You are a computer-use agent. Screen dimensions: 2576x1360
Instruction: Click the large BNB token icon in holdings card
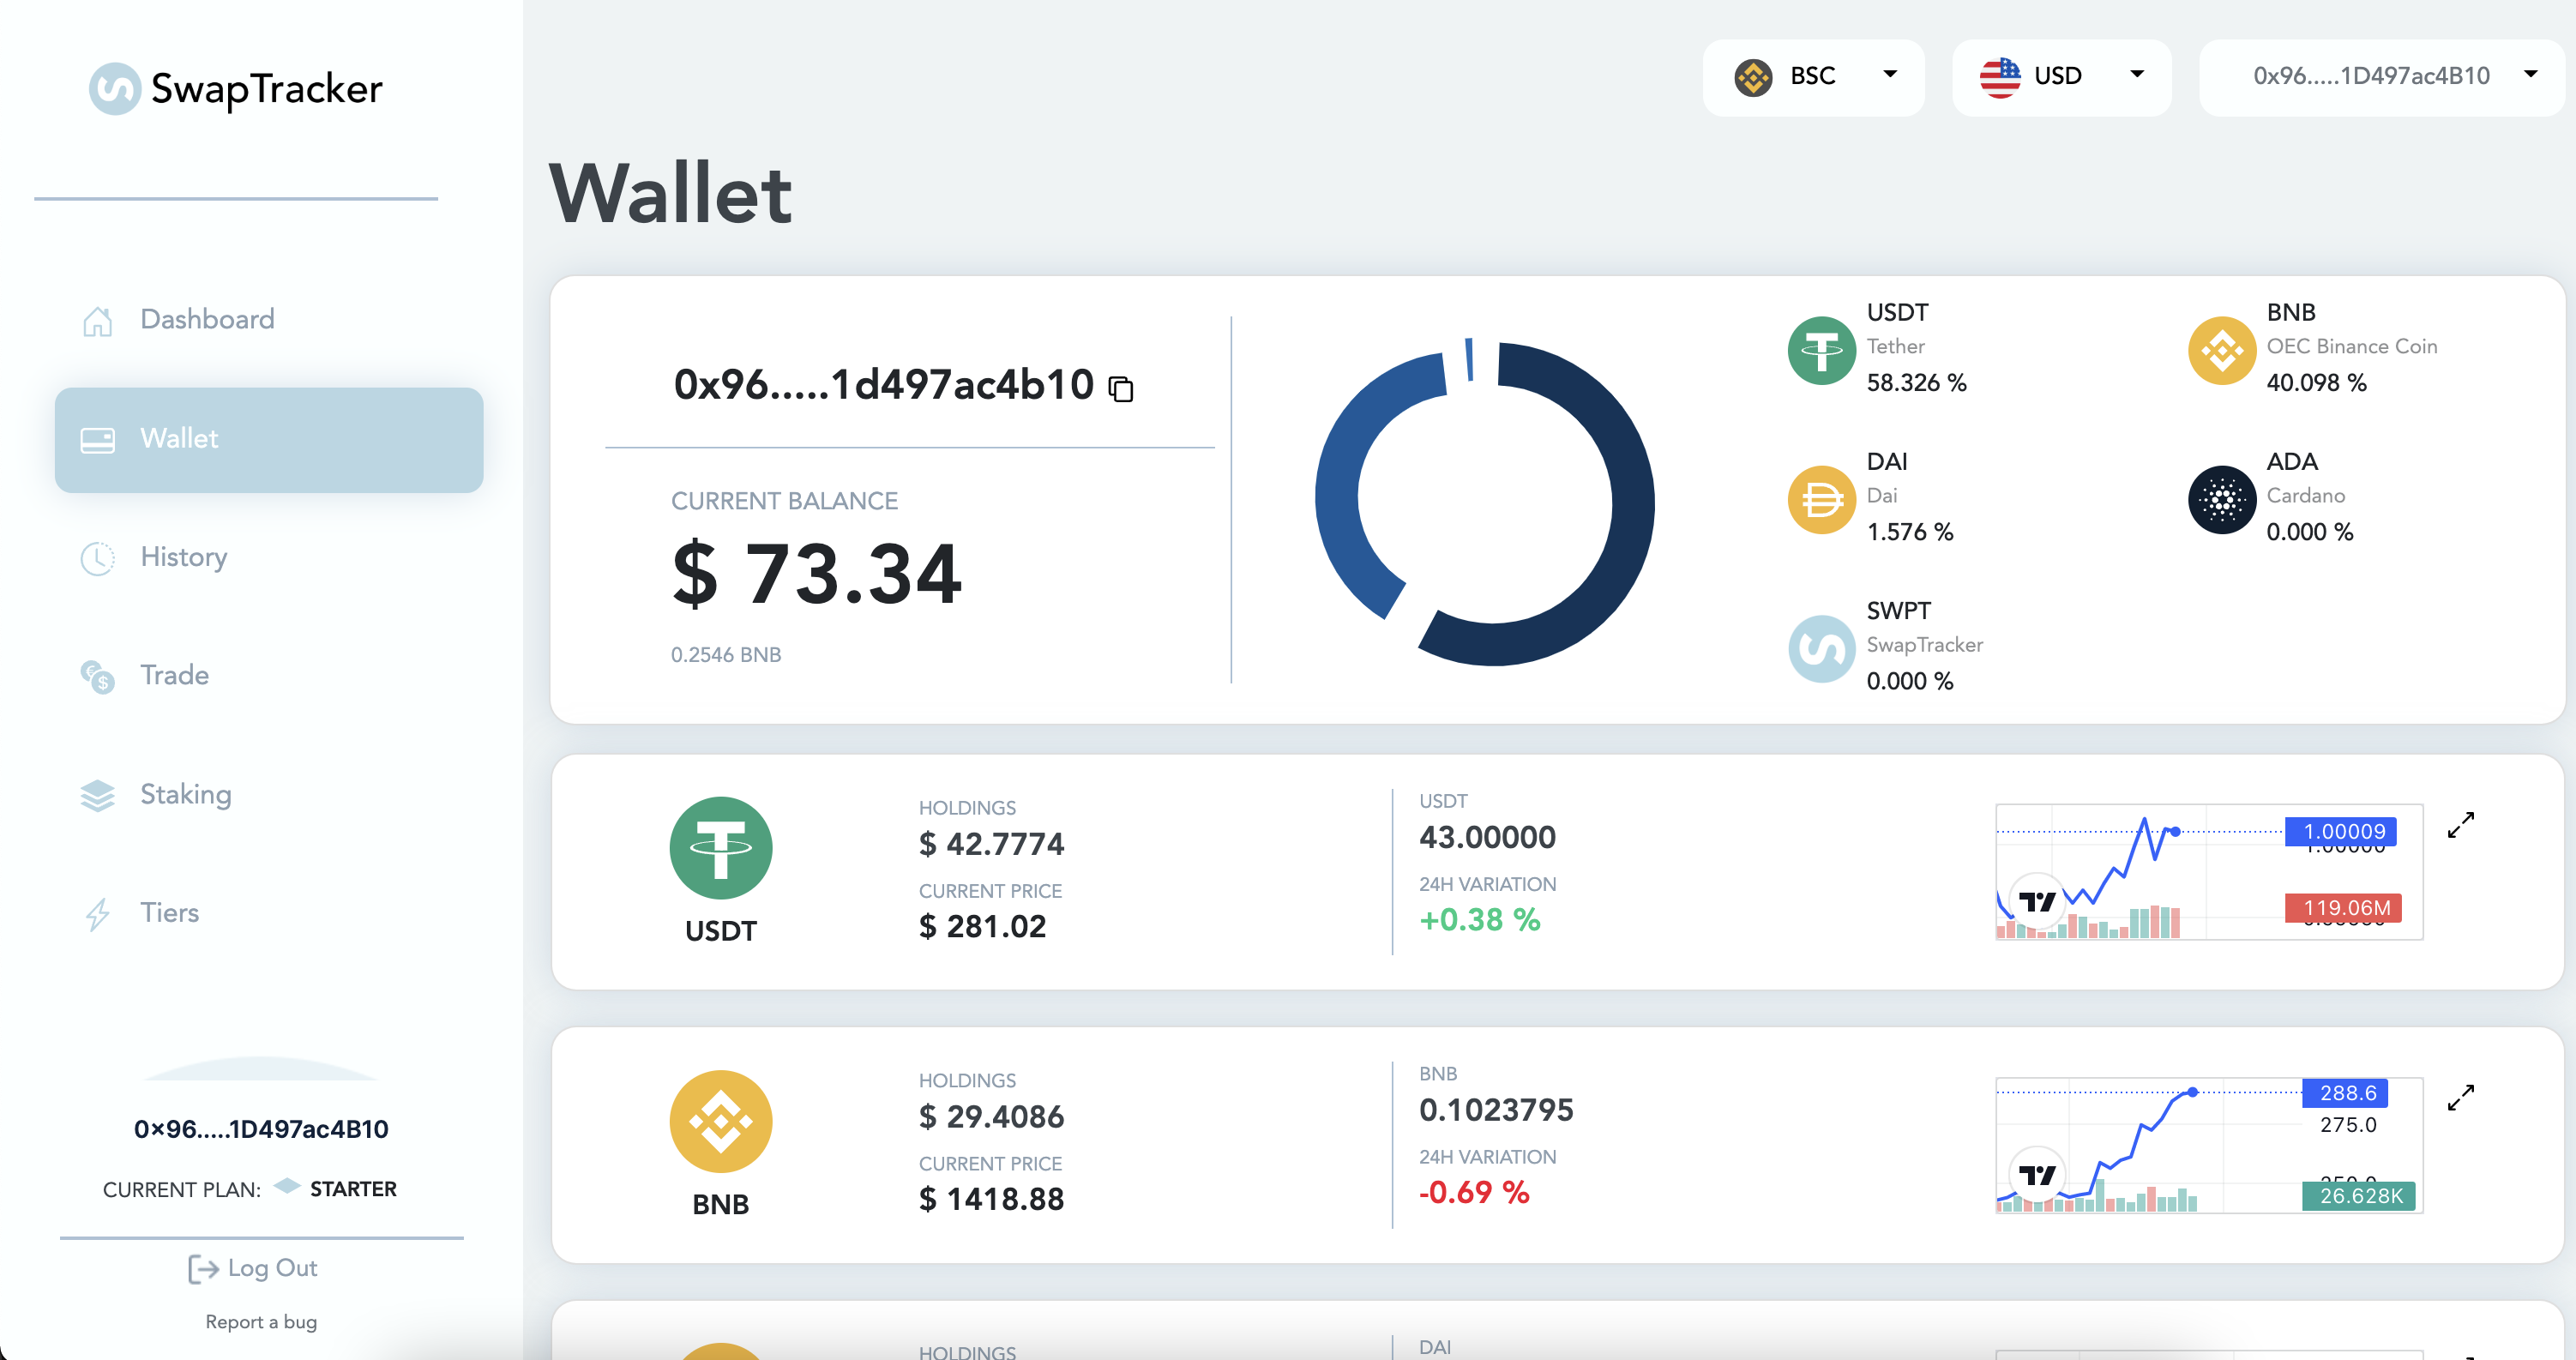720,1121
